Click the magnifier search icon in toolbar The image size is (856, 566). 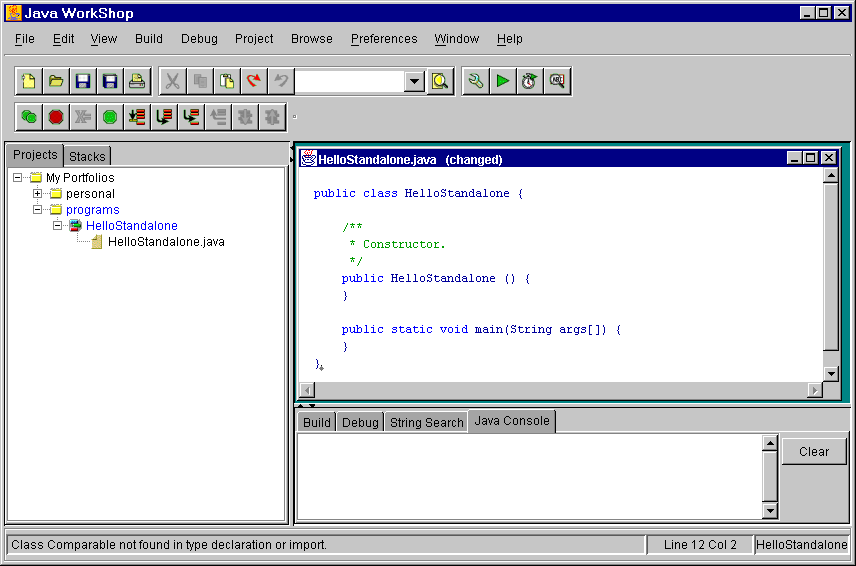[441, 81]
